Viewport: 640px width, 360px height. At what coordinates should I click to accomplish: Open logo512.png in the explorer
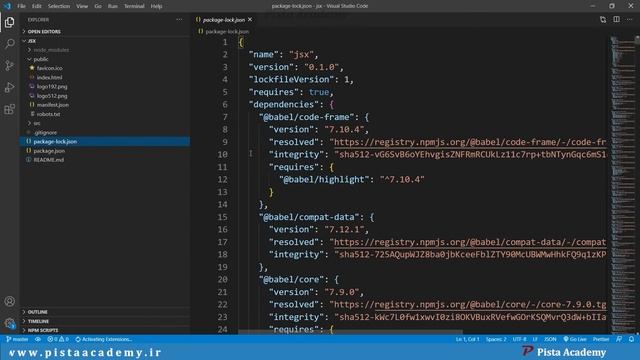[52, 96]
